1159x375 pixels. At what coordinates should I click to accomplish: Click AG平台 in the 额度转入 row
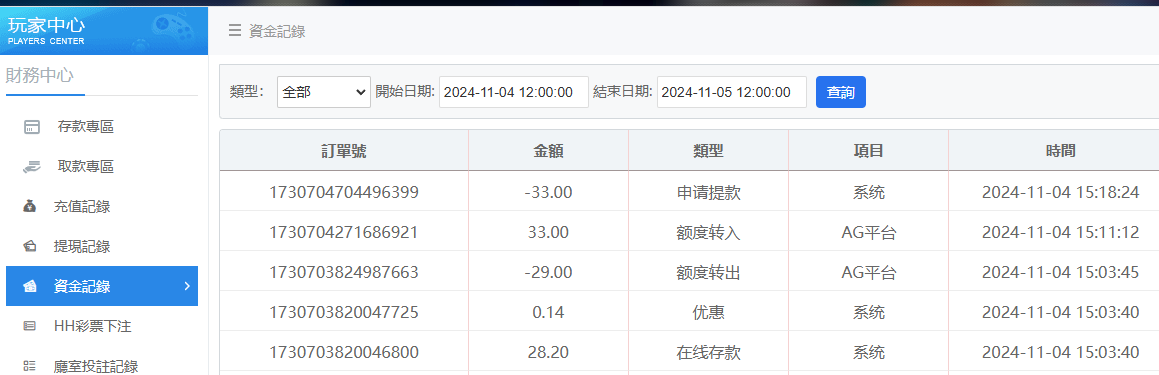(x=869, y=232)
